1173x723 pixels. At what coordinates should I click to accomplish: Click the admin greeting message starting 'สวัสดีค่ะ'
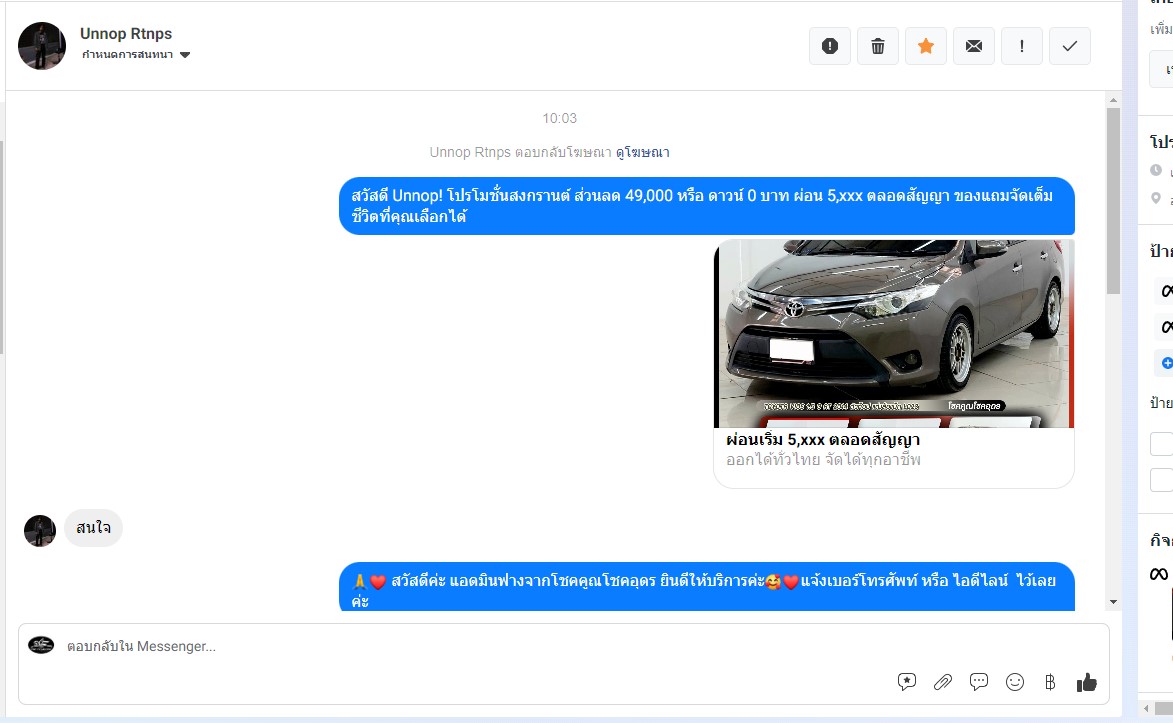(707, 588)
